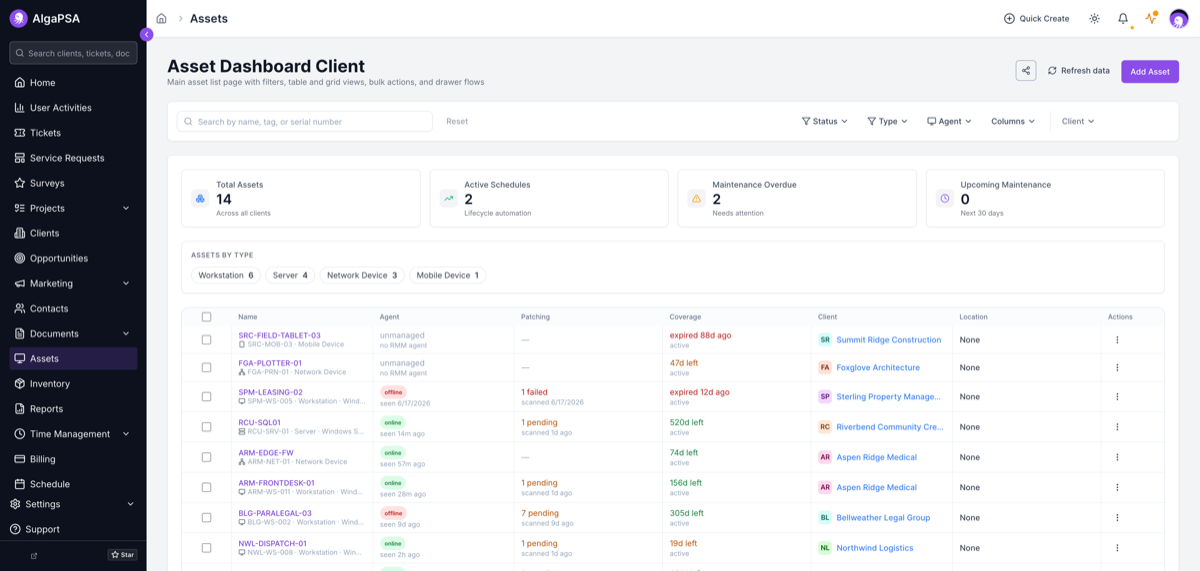
Task: Click the Maintenance Overdue warning icon
Action: 696,198
